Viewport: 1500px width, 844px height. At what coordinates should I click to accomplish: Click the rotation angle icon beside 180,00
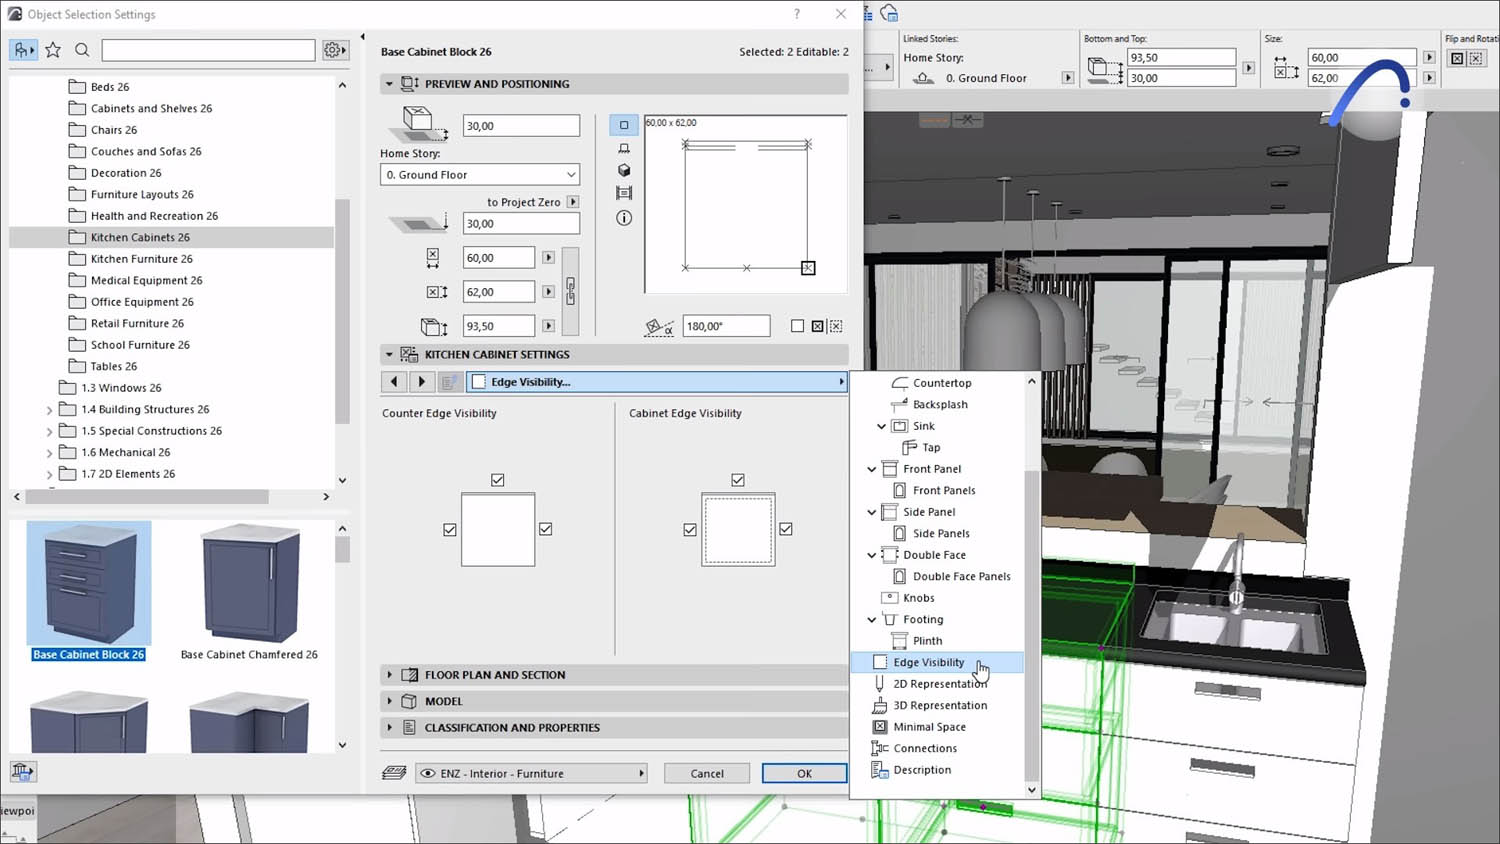coord(659,325)
